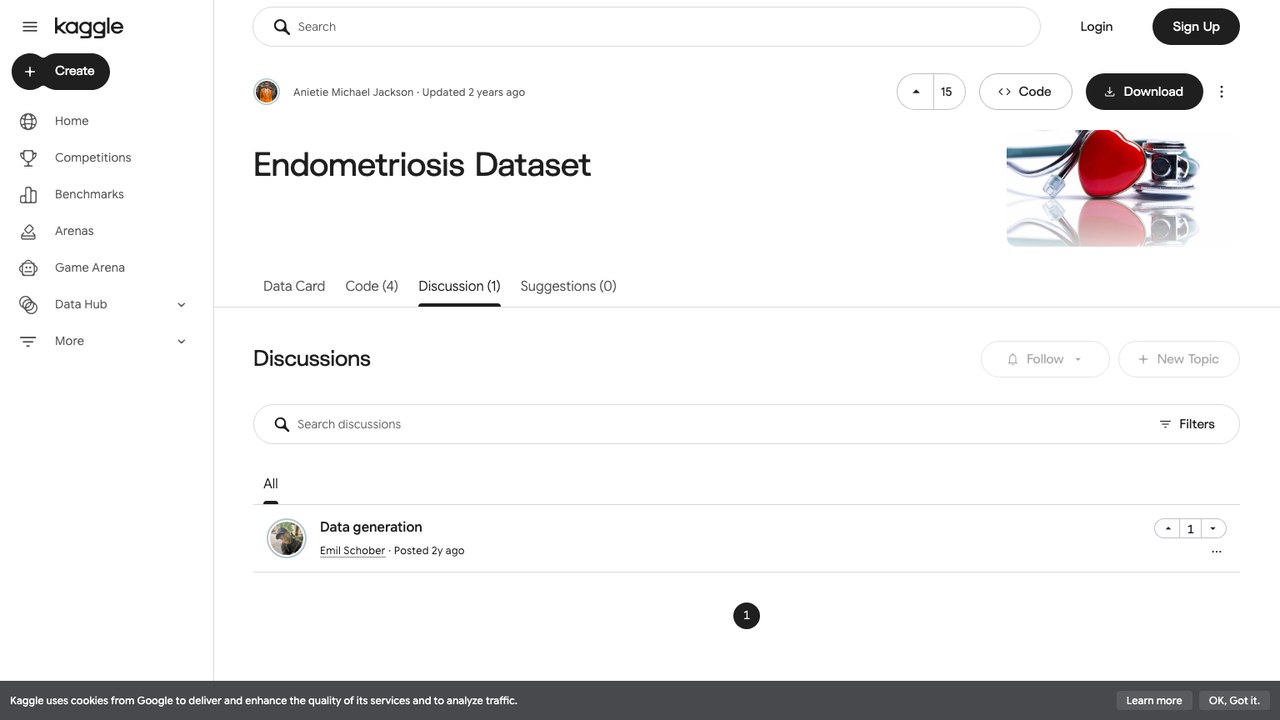Viewport: 1280px width, 720px height.
Task: Expand the More sidebar section
Action: (181, 341)
